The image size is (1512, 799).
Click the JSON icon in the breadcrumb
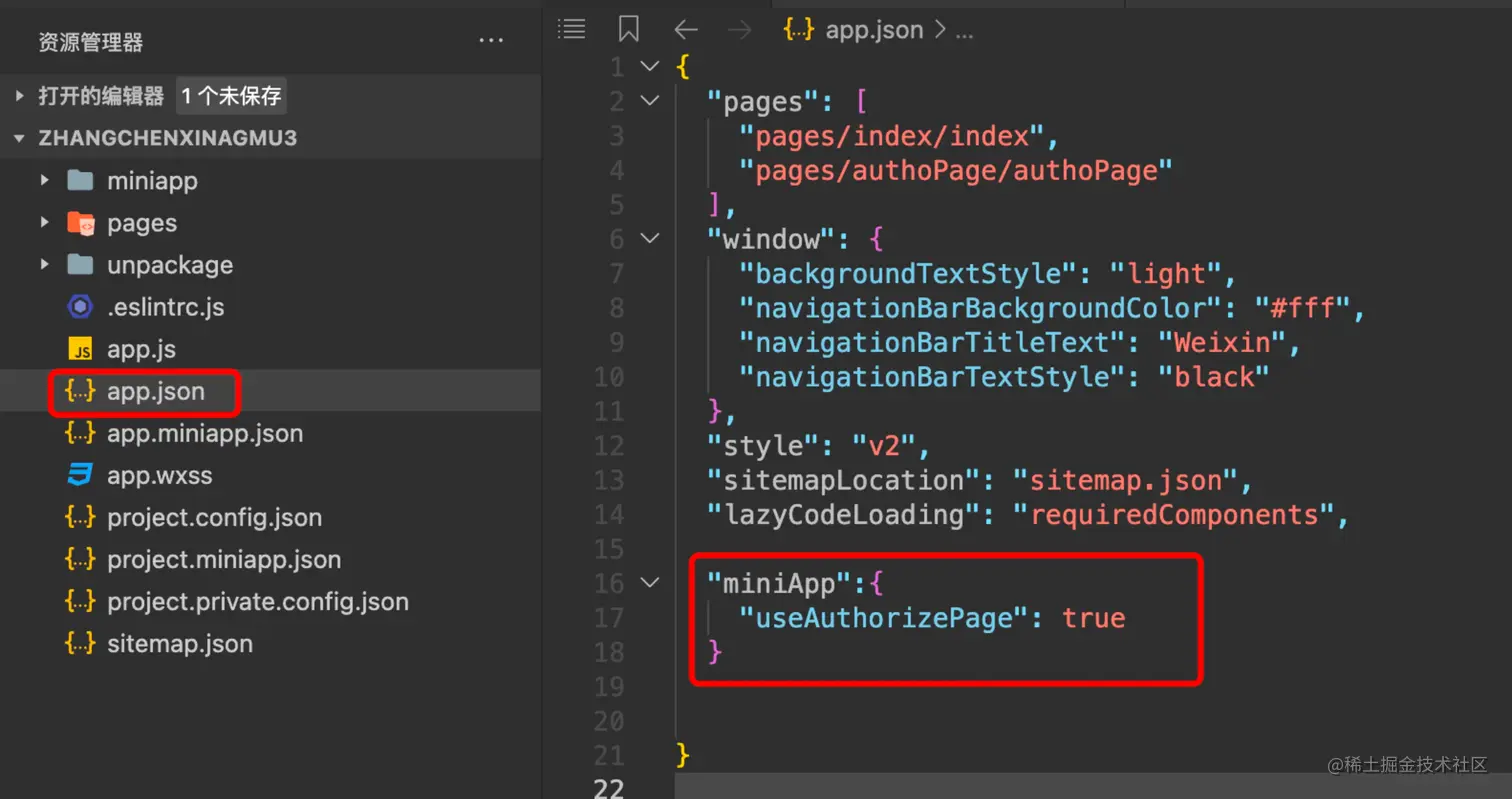(x=799, y=29)
